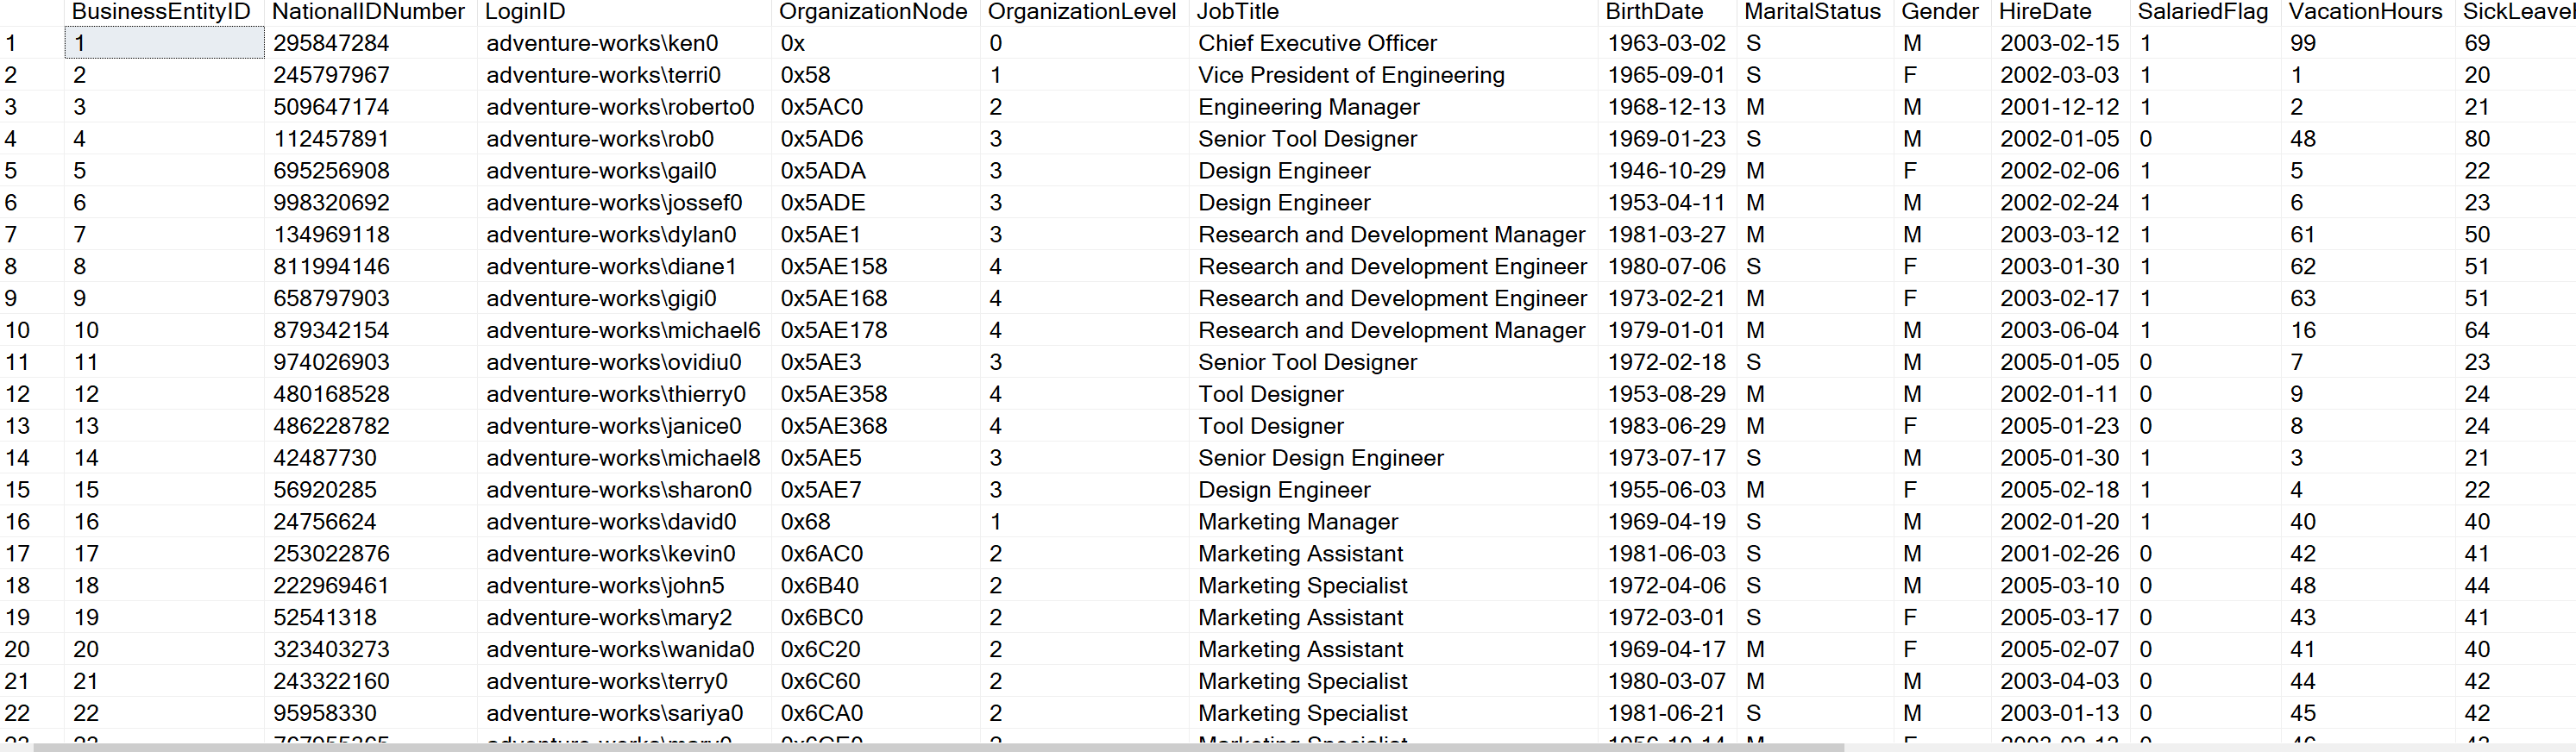The image size is (2576, 752).
Task: Click the Chief Executive Officer cell
Action: 1317,44
